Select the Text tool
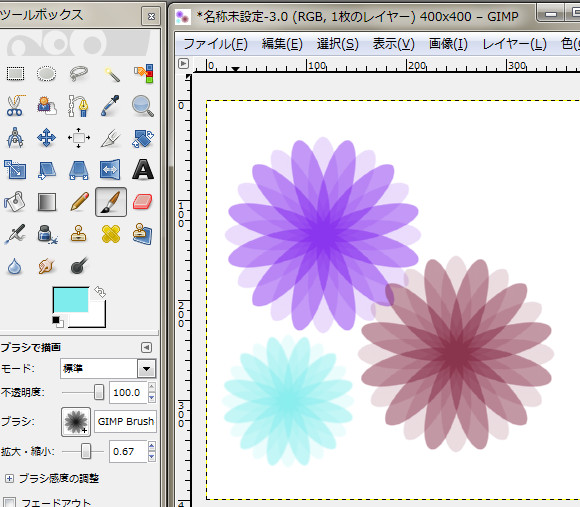 click(143, 170)
